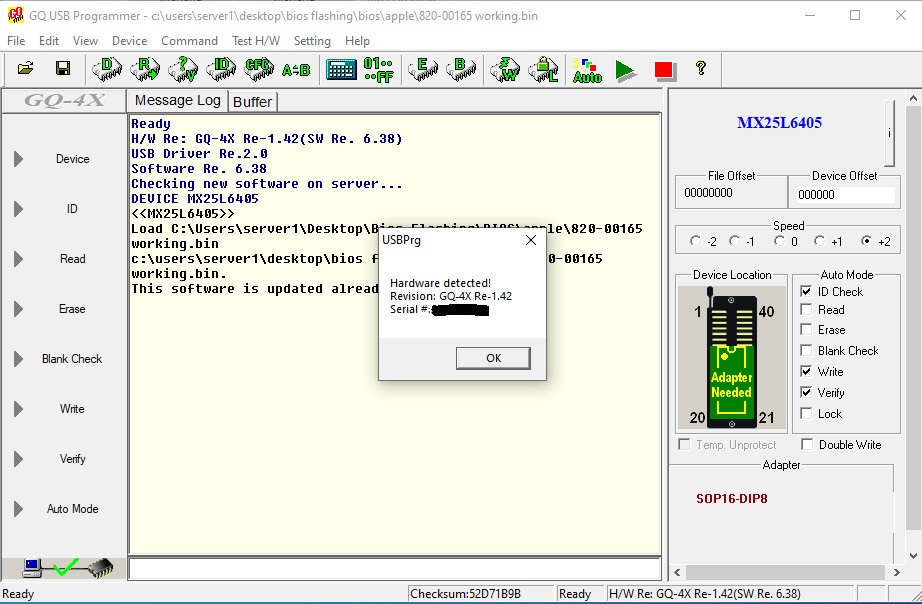Click the B chip blank check icon
Screen dimensions: 922x604
(461, 69)
